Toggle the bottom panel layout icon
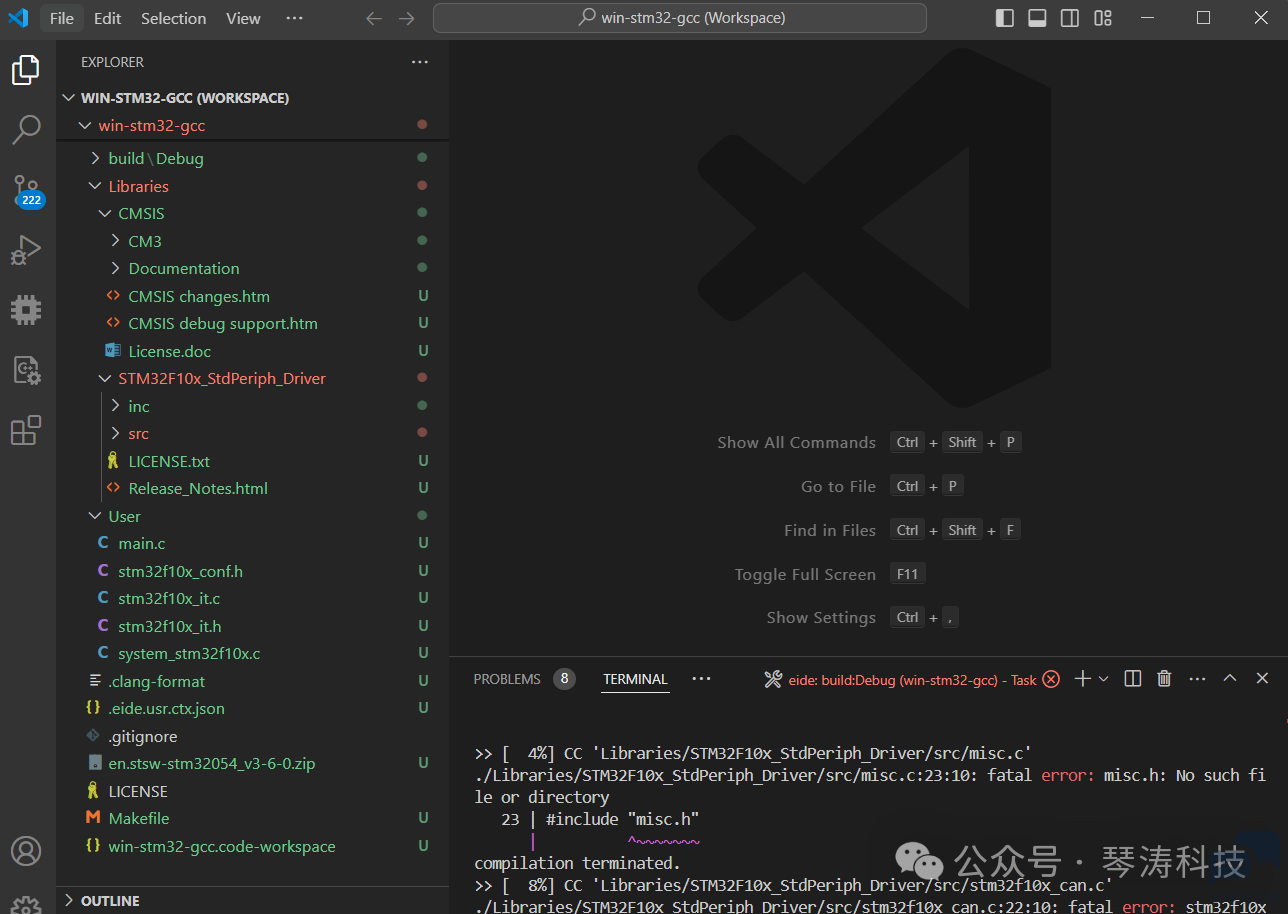 coord(1037,18)
